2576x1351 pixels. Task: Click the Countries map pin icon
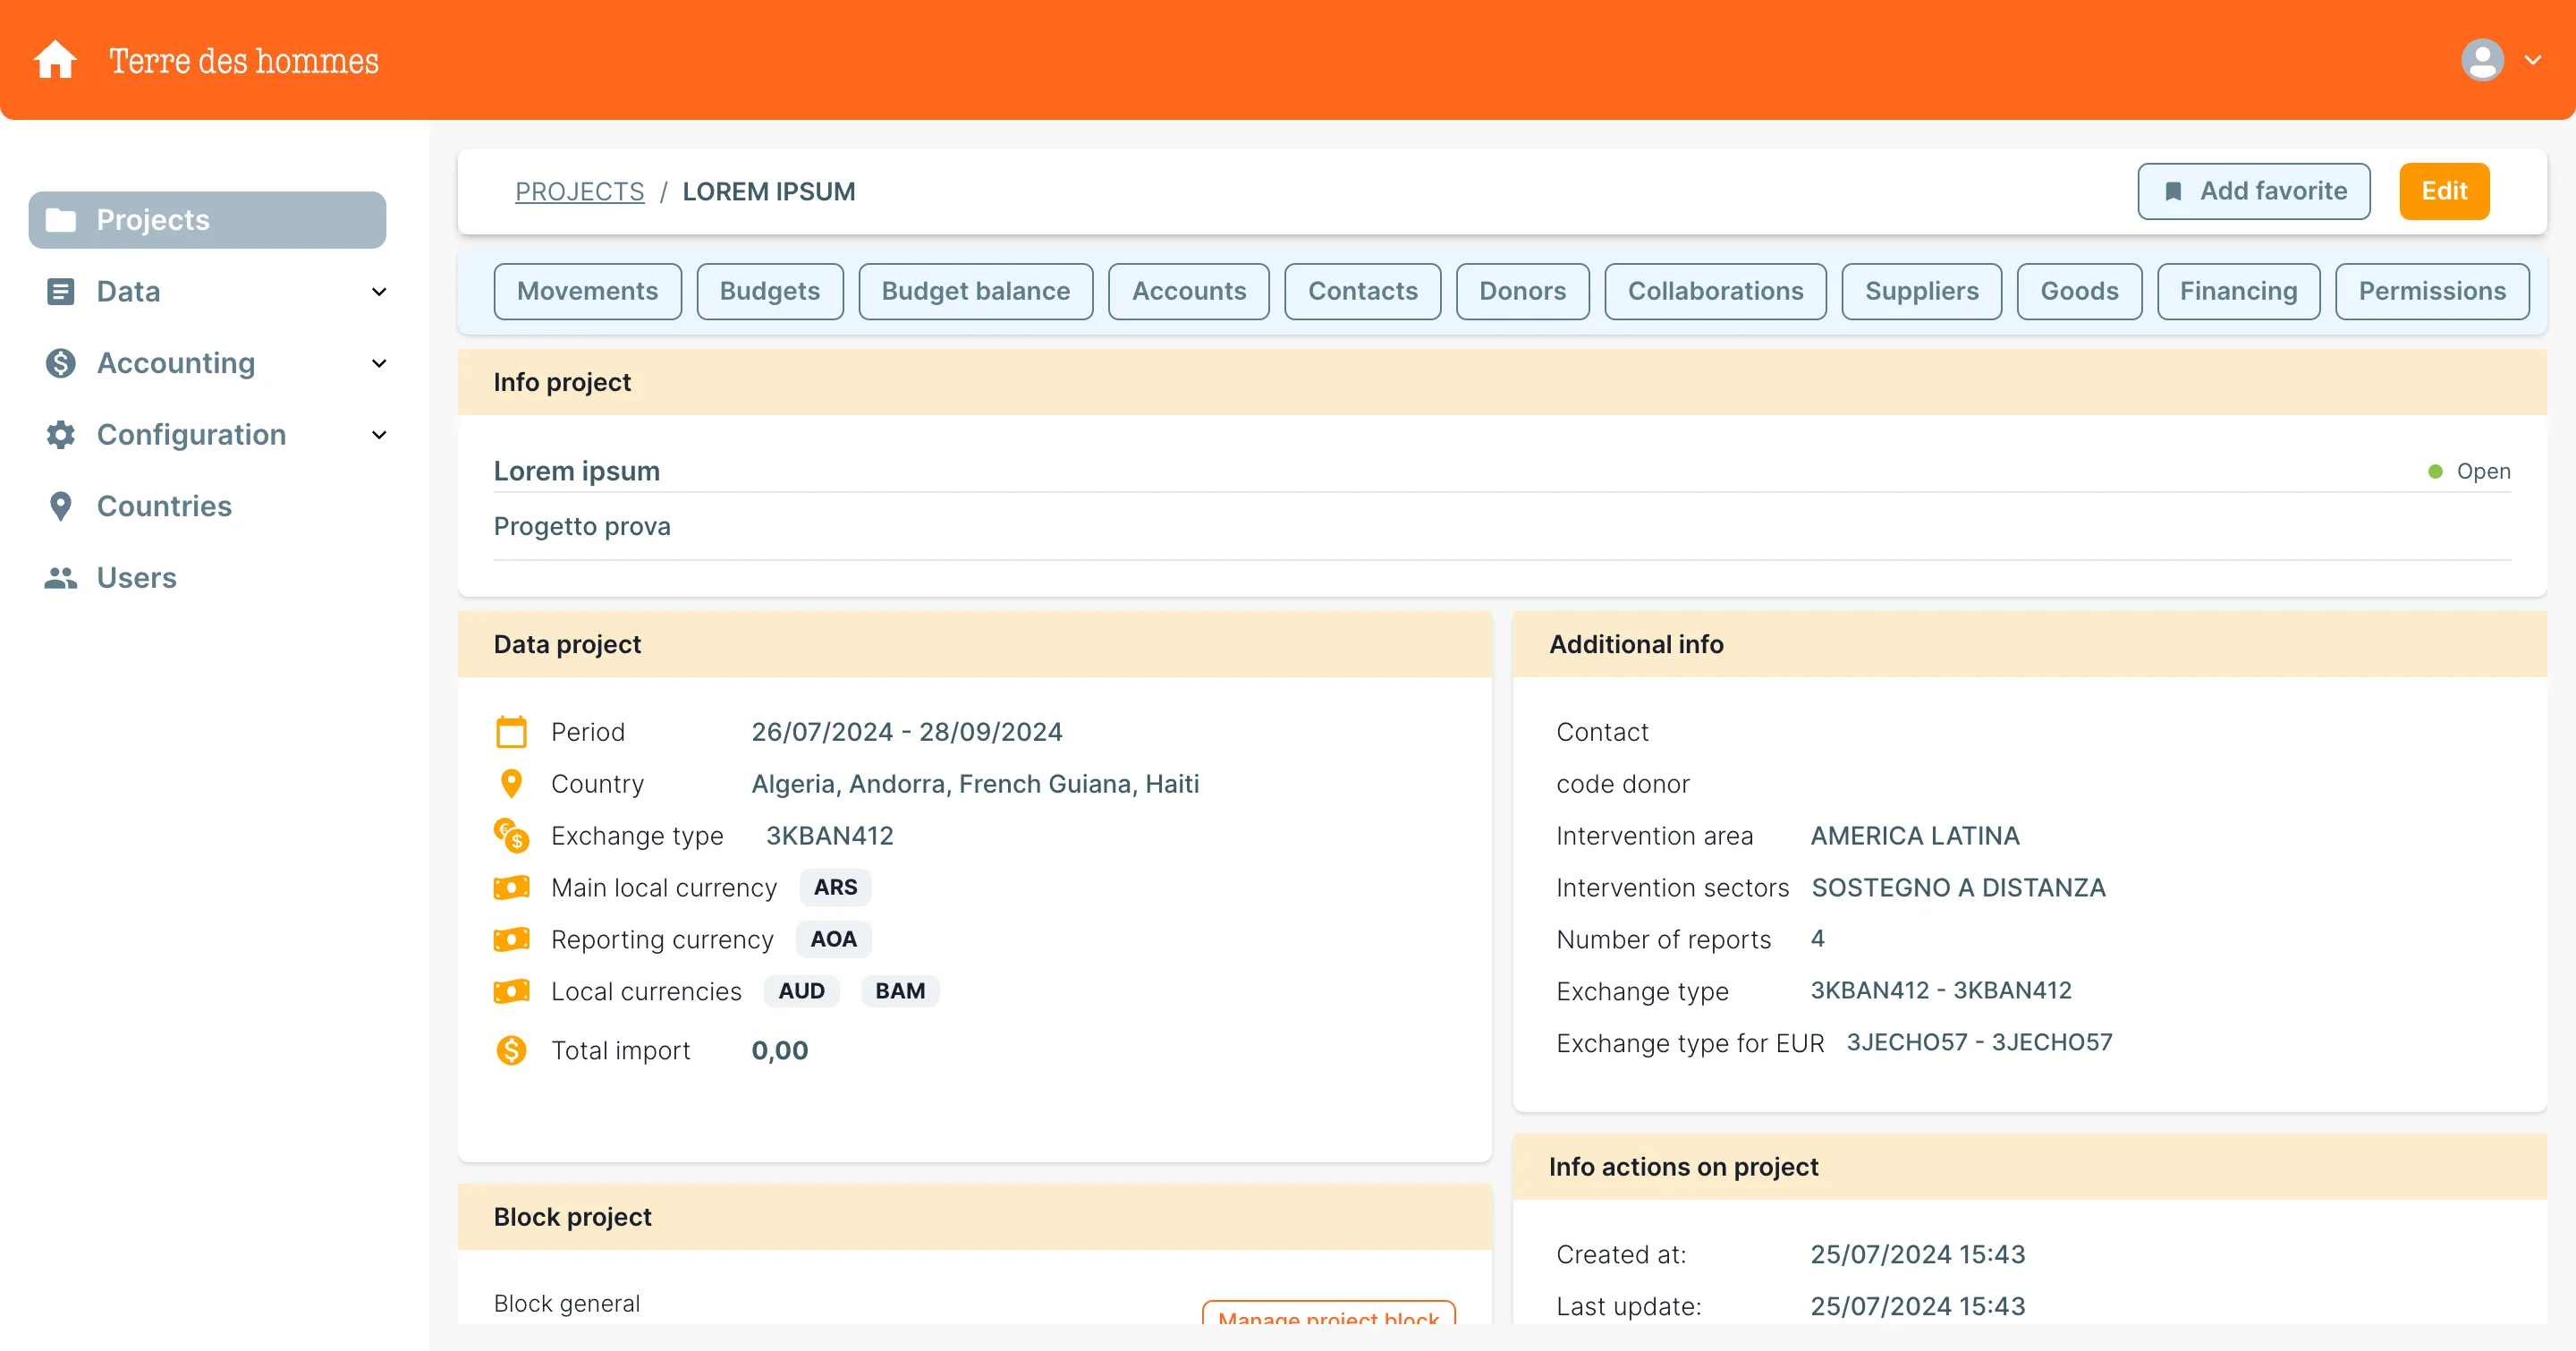(x=60, y=506)
